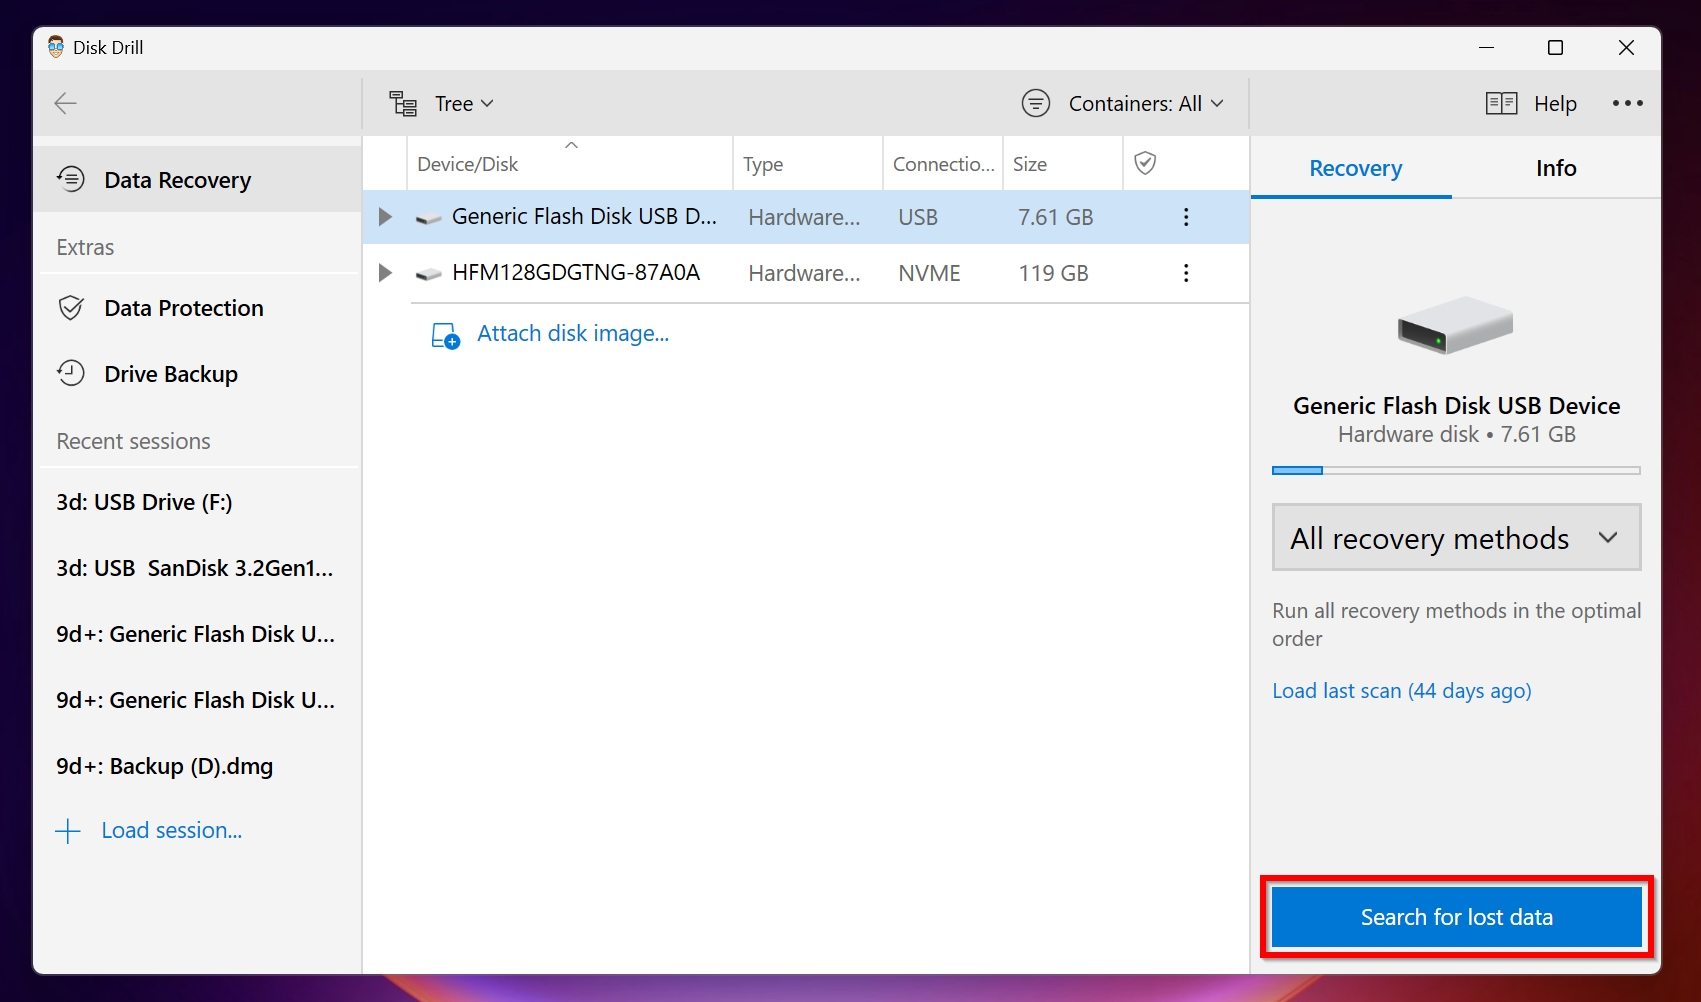Open the three-dot more options menu

(x=1627, y=103)
